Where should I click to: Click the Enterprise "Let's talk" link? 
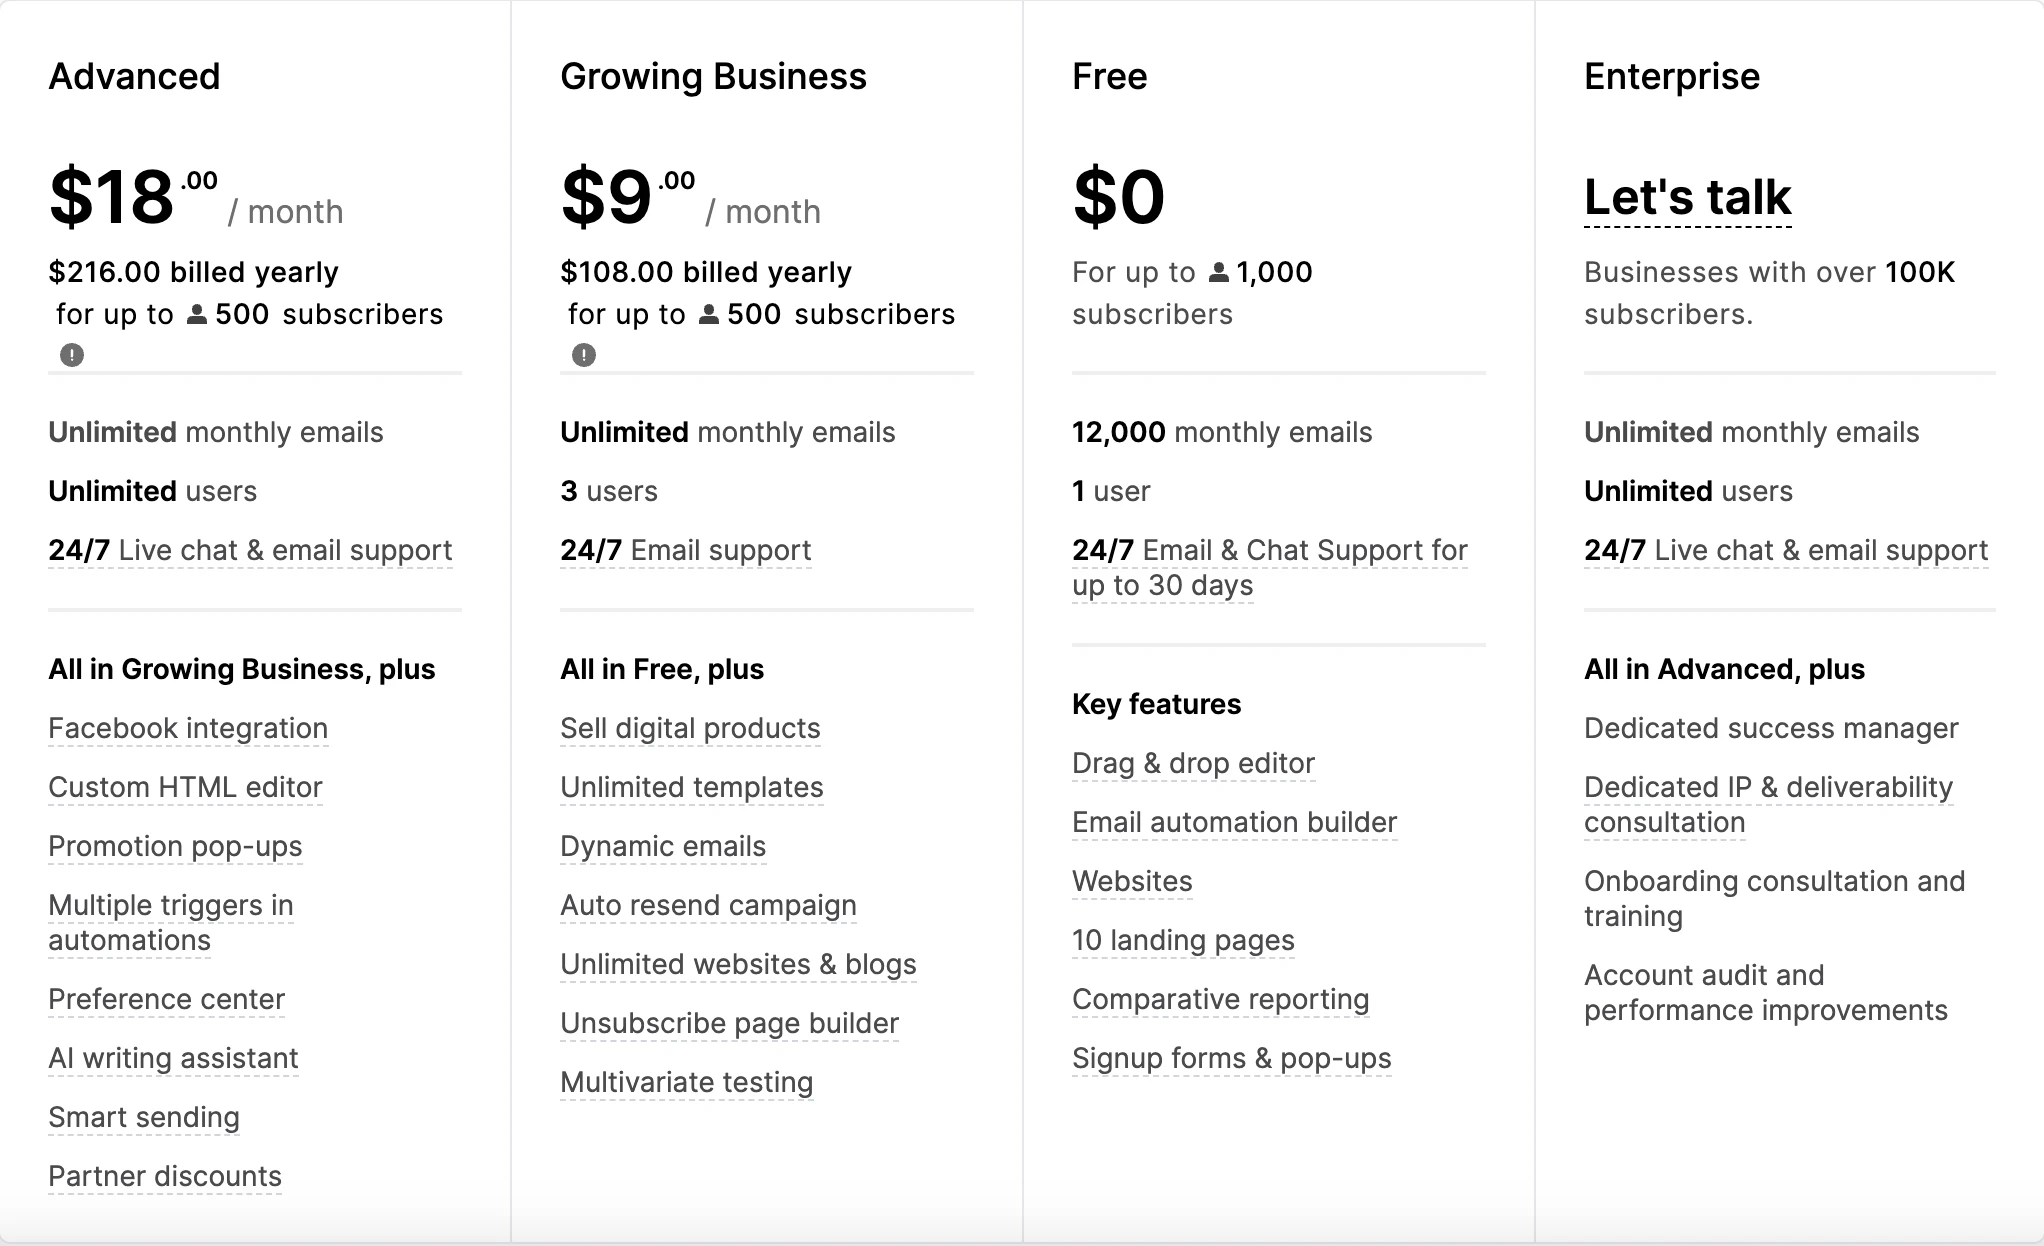(x=1687, y=197)
